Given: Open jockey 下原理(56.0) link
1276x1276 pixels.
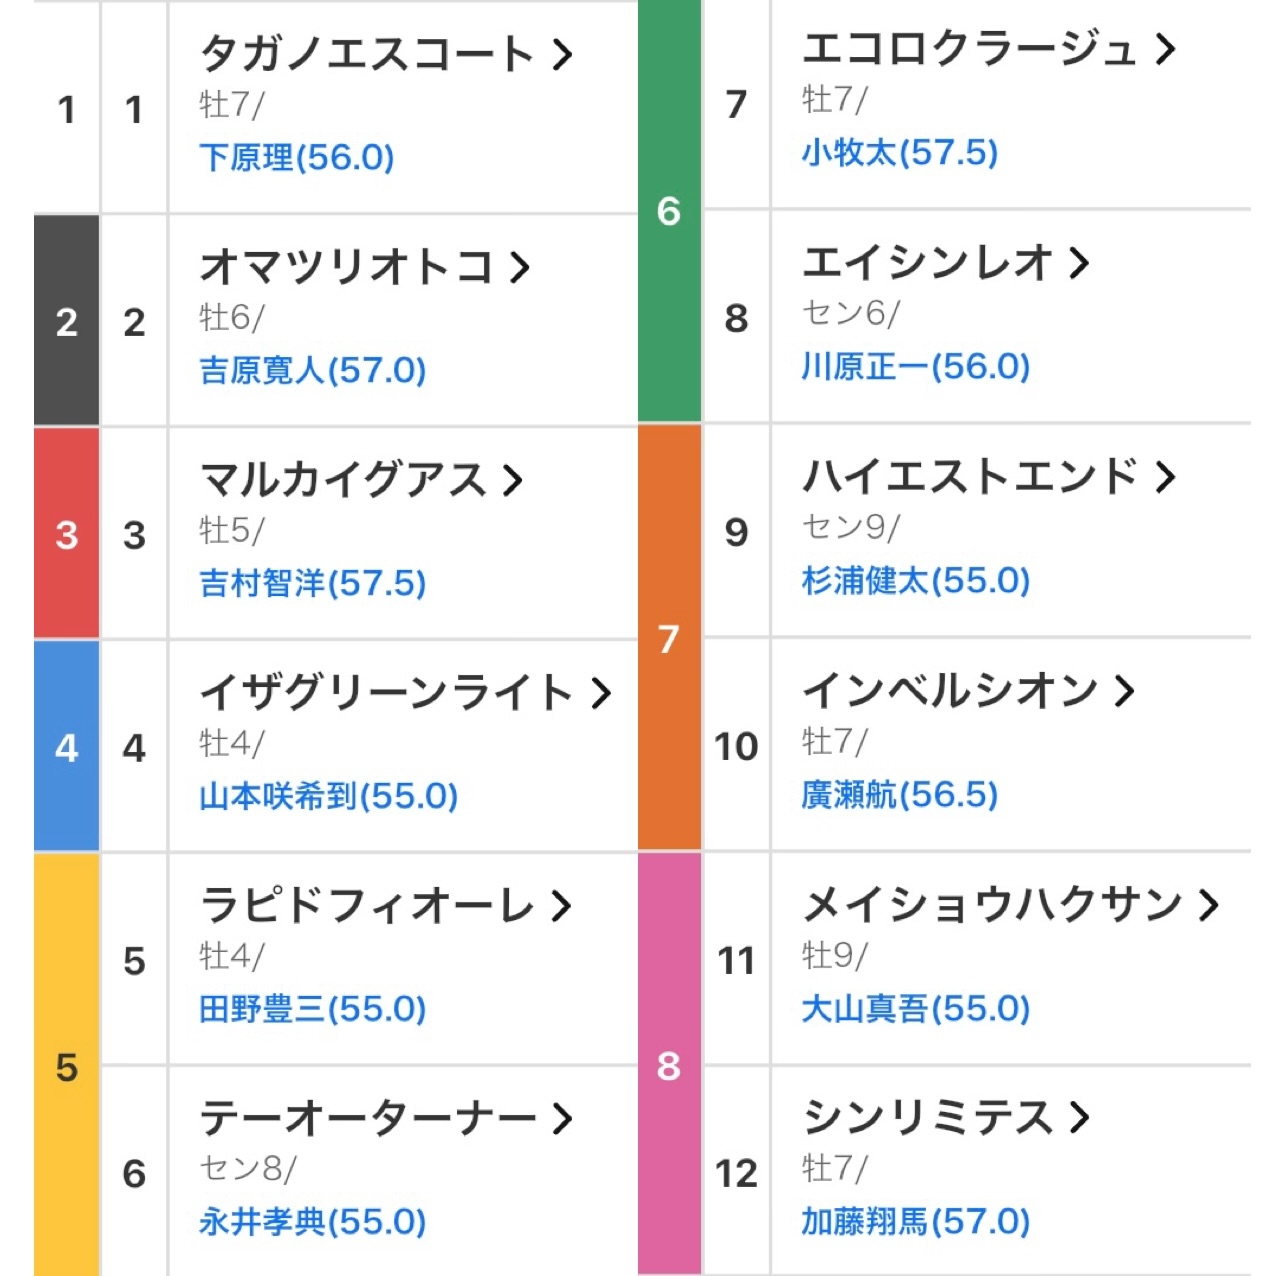Looking at the screenshot, I should [x=297, y=157].
